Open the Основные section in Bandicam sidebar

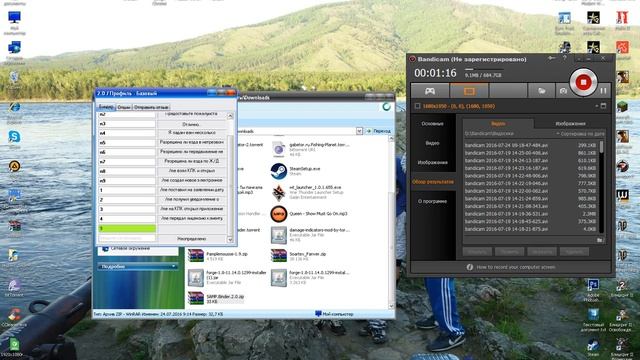click(x=432, y=124)
